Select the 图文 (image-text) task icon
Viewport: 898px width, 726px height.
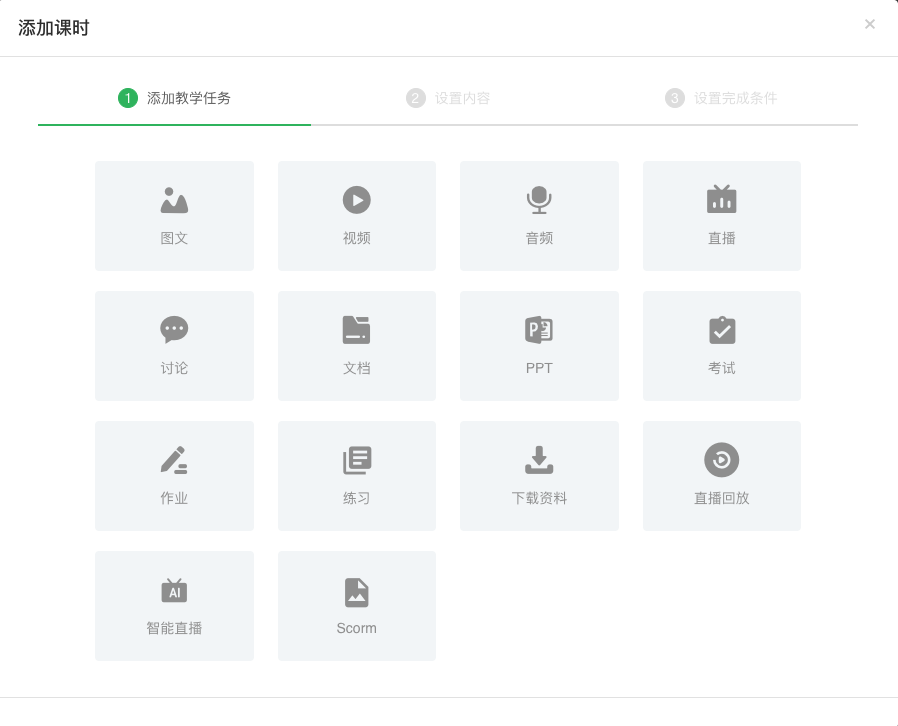pos(174,200)
